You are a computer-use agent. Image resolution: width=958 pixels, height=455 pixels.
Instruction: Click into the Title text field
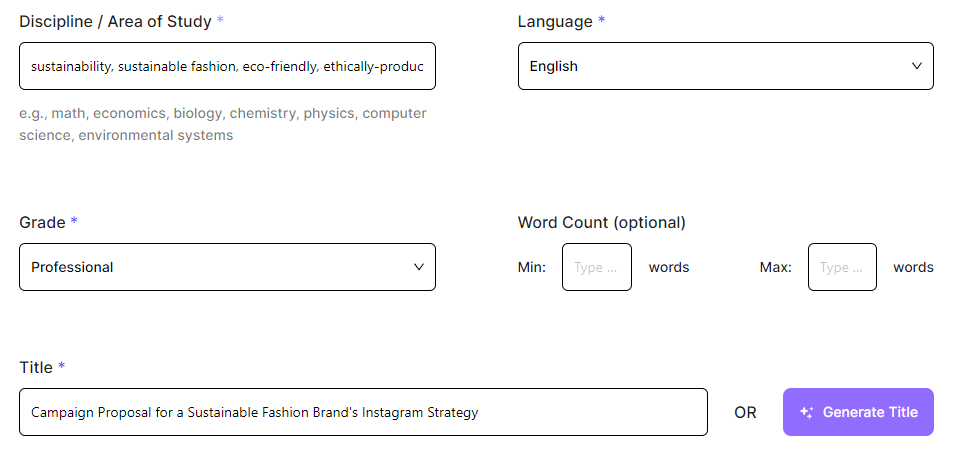coord(363,412)
